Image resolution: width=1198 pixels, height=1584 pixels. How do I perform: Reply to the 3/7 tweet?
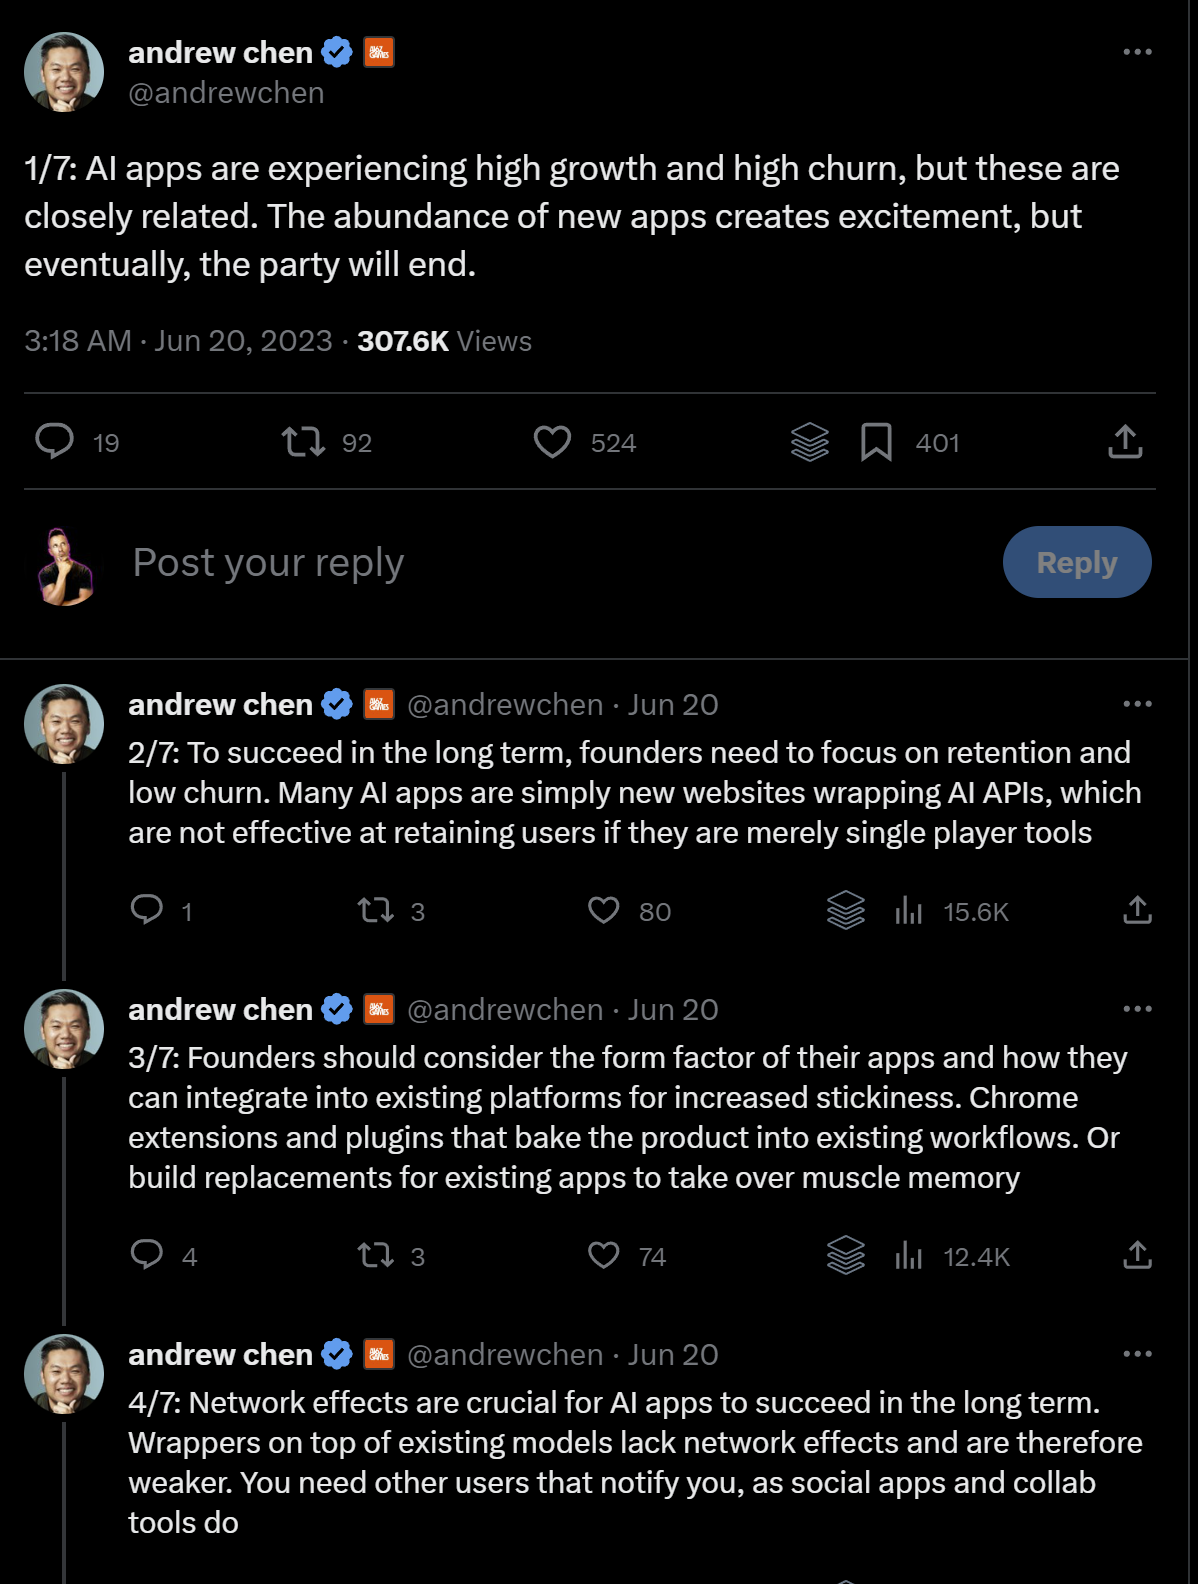tap(147, 1255)
